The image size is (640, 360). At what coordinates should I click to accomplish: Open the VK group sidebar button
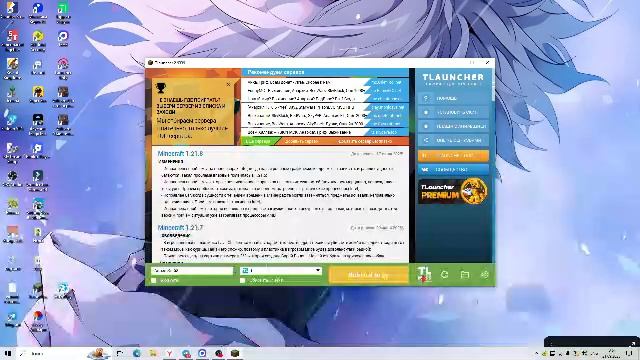coord(453,169)
